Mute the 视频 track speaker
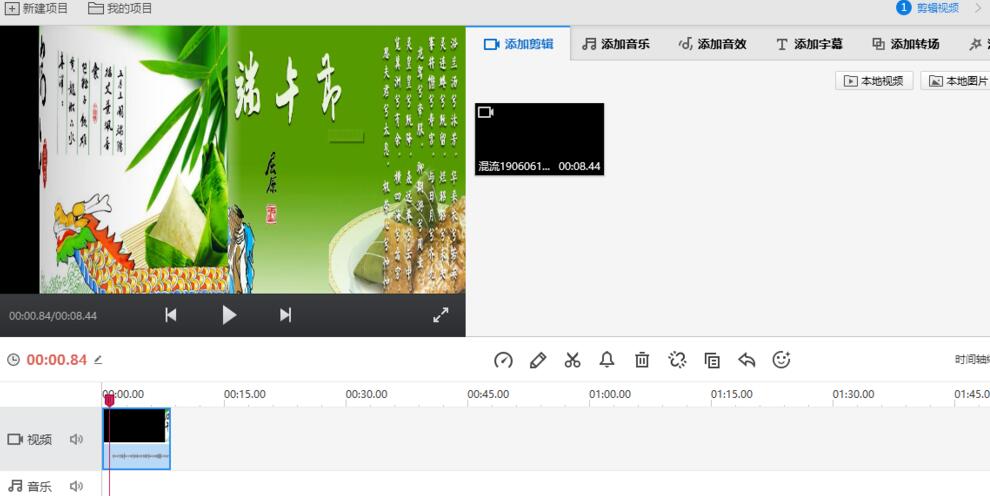This screenshot has width=990, height=496. point(76,439)
